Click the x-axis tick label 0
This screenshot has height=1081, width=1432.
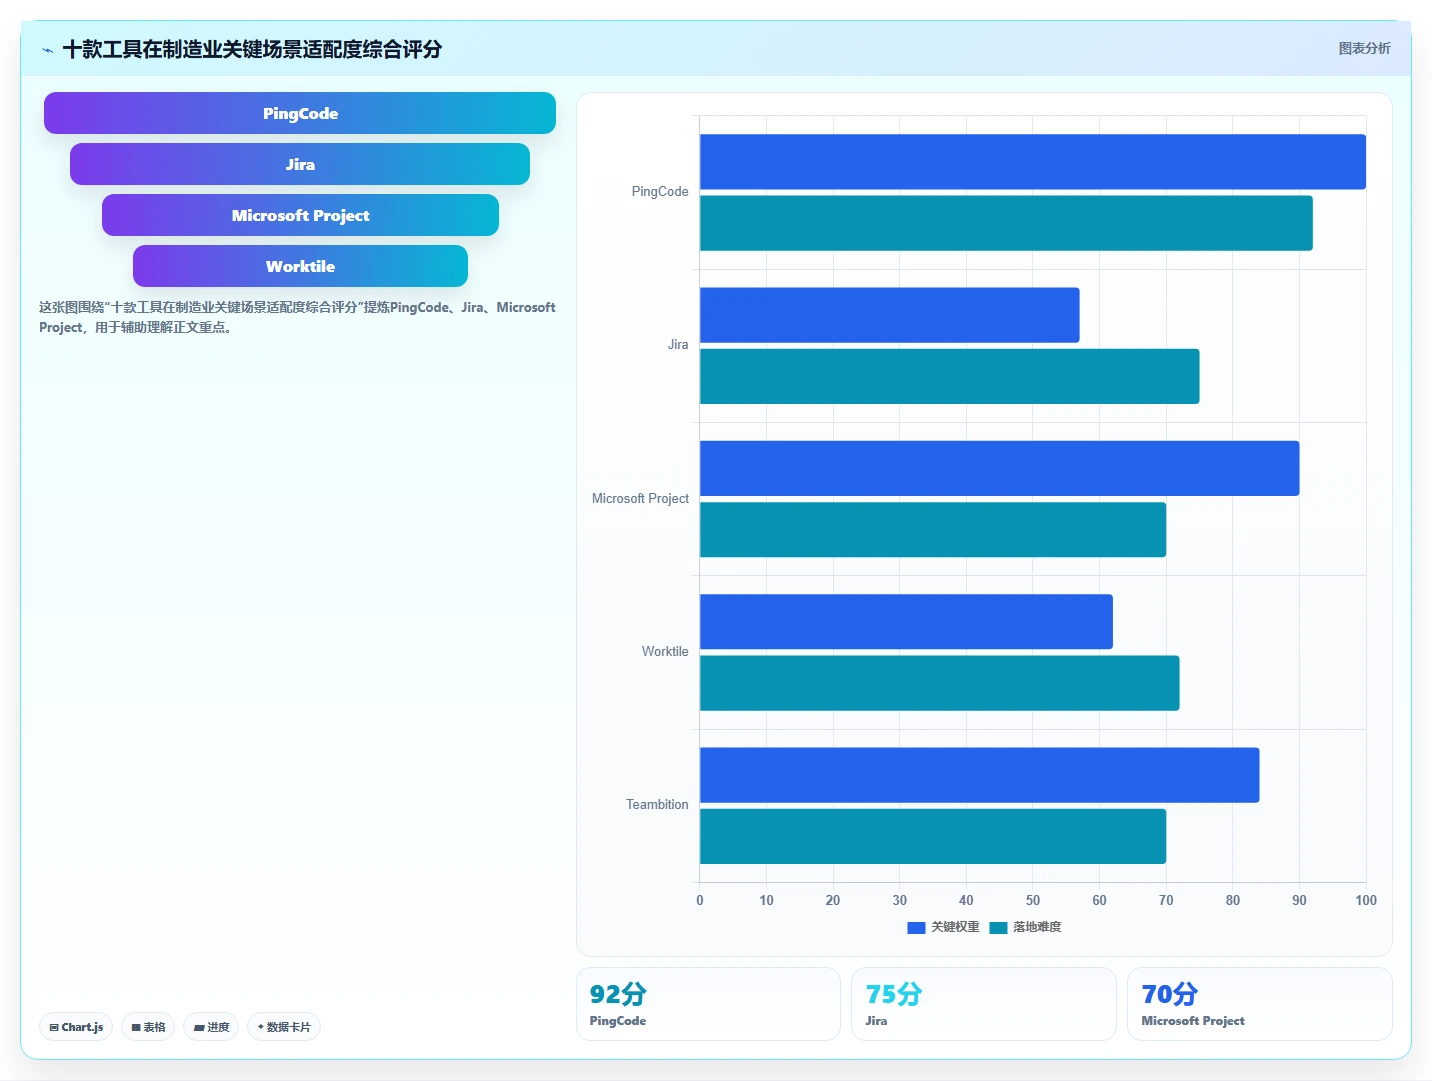pyautogui.click(x=700, y=900)
